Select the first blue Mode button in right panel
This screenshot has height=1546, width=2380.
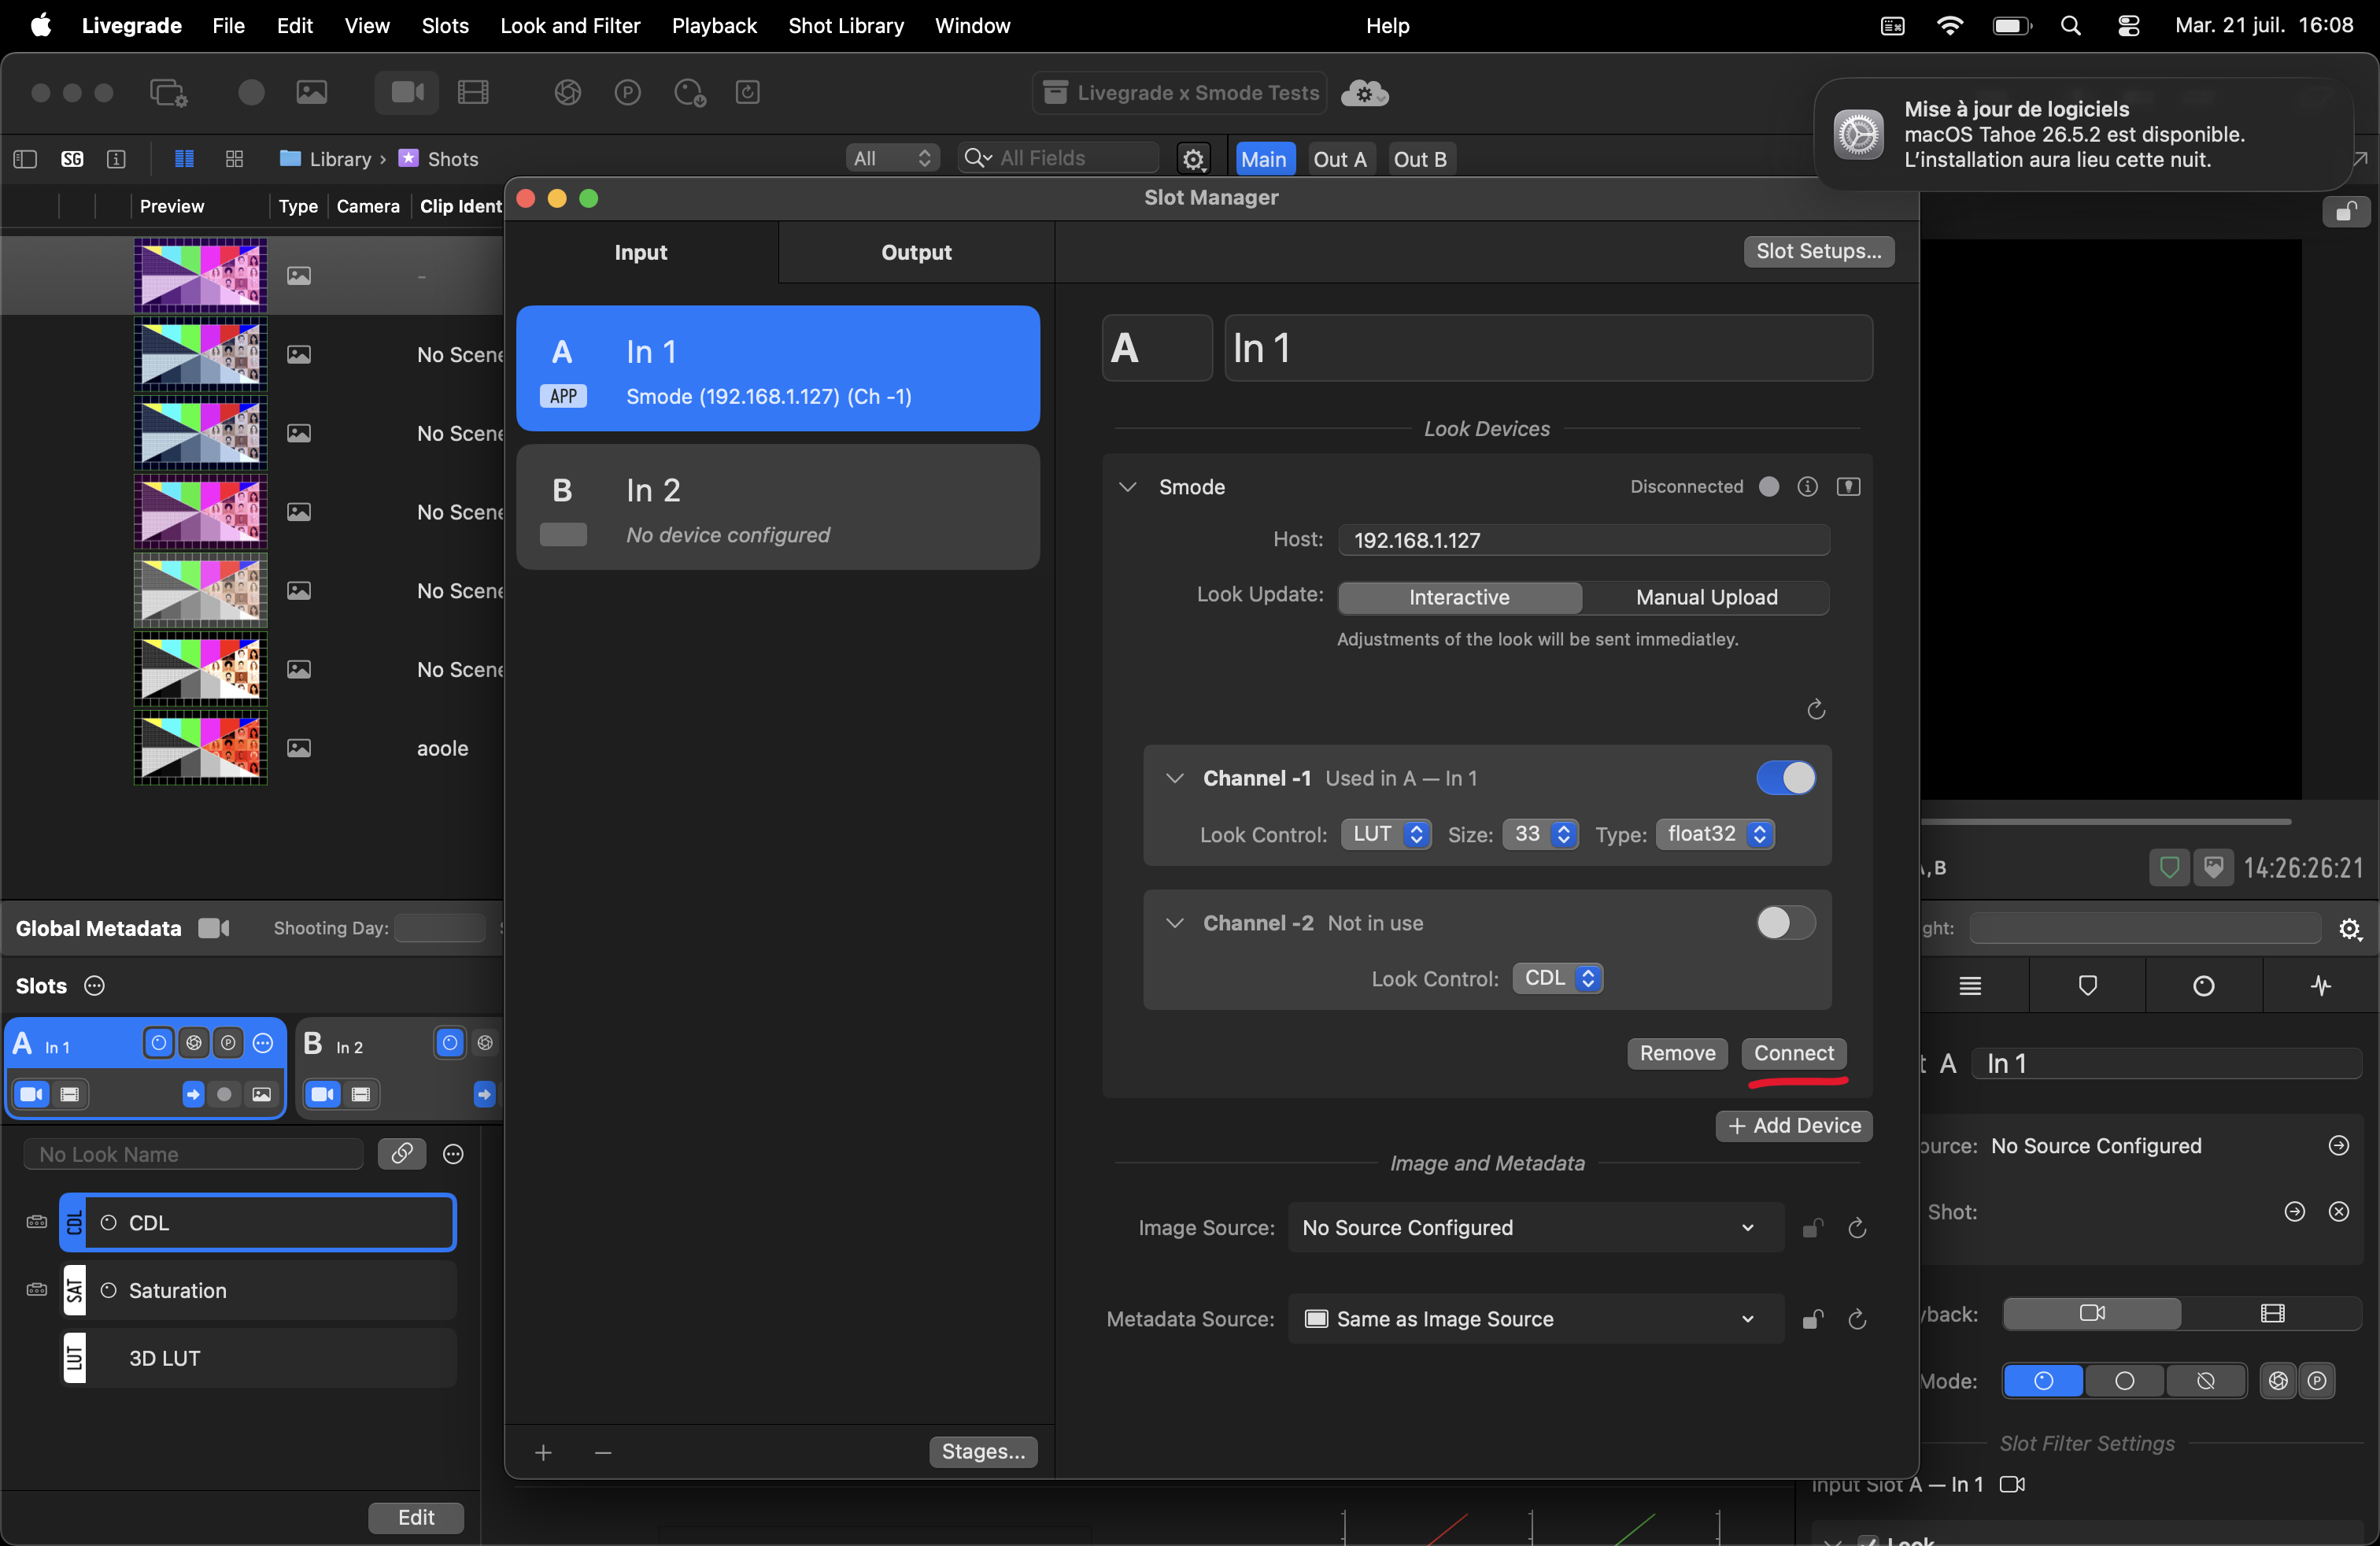pyautogui.click(x=2043, y=1381)
